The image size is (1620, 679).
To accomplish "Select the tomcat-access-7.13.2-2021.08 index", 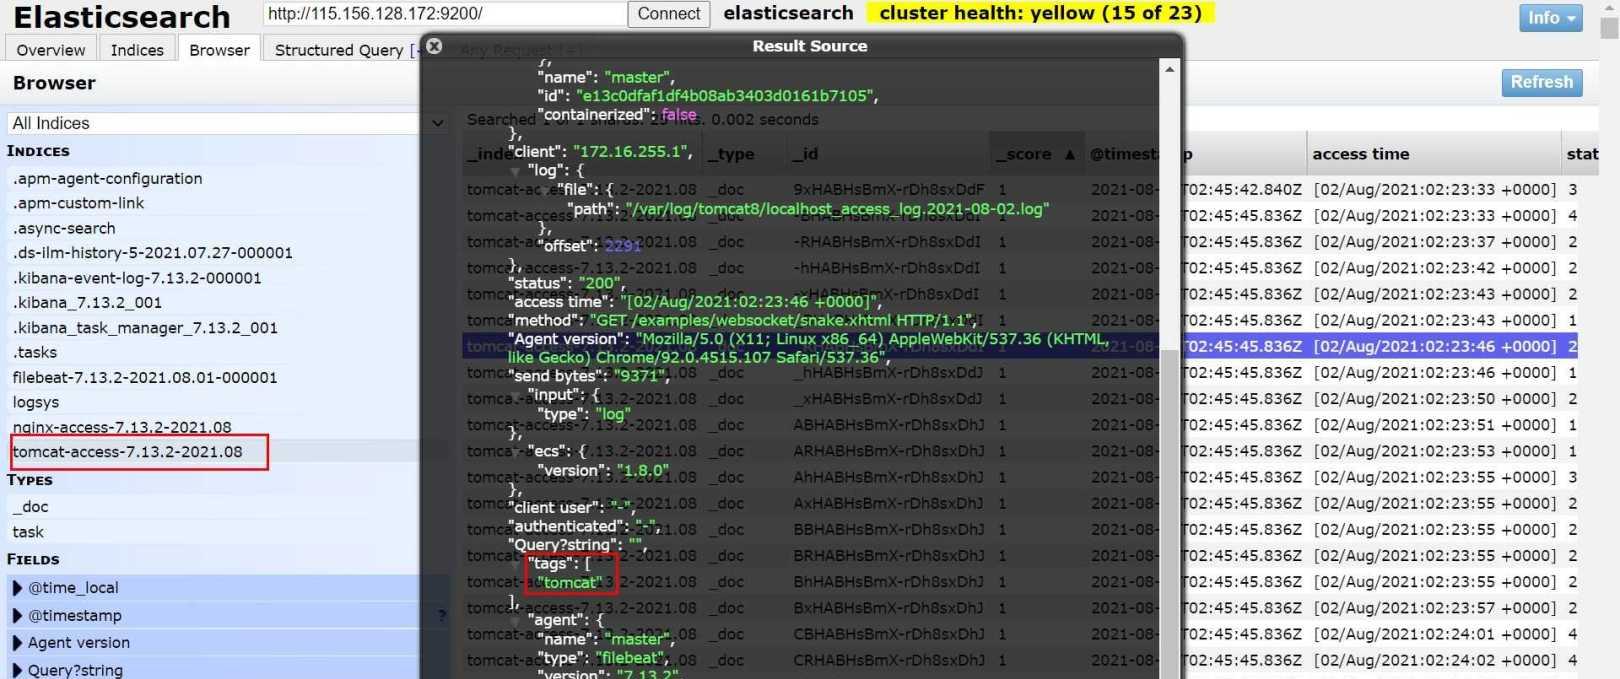I will click(127, 452).
